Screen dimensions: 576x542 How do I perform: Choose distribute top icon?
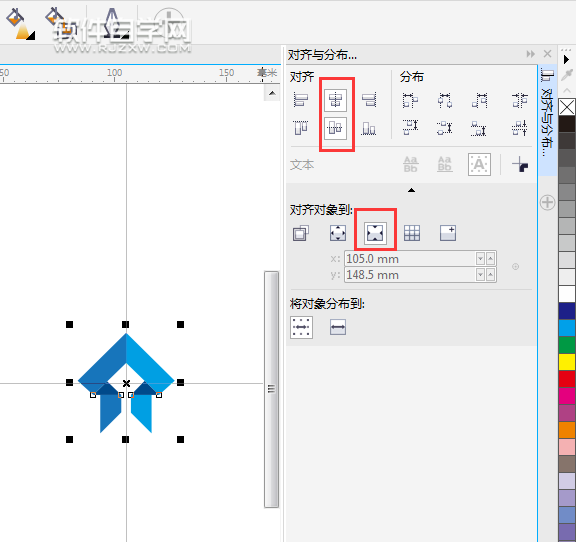[x=410, y=127]
